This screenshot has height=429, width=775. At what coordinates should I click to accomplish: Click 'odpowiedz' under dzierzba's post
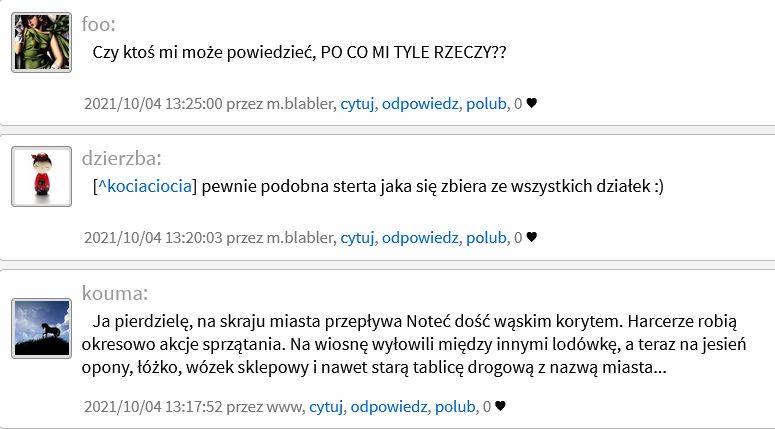[420, 238]
